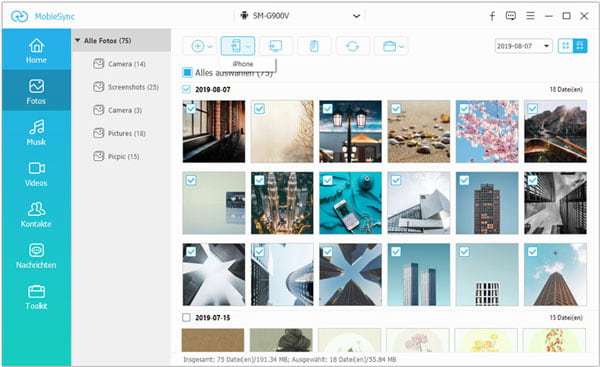Click the refresh icon in toolbar
Viewport: 600px width, 367px height.
click(352, 46)
